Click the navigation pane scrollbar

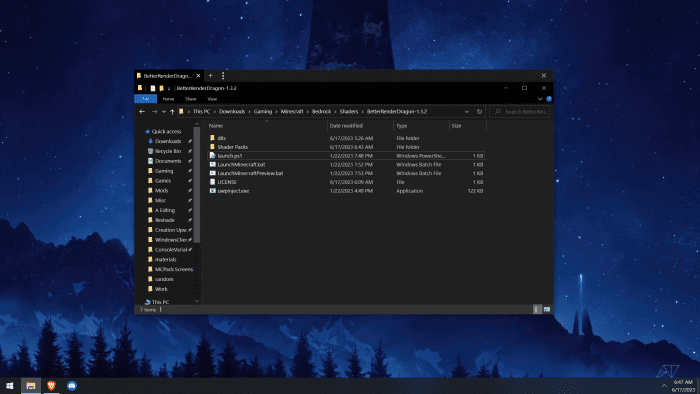point(196,185)
